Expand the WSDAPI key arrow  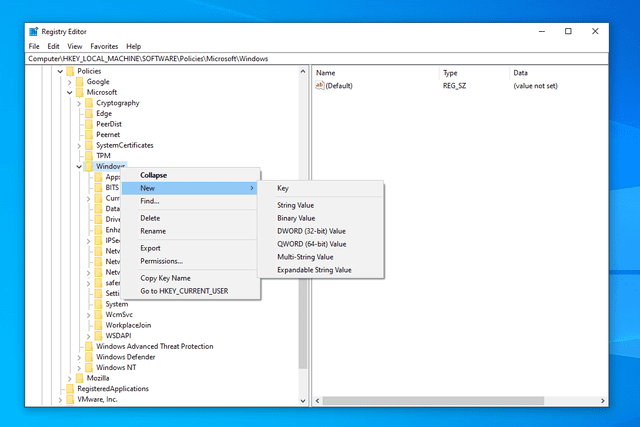tap(89, 336)
